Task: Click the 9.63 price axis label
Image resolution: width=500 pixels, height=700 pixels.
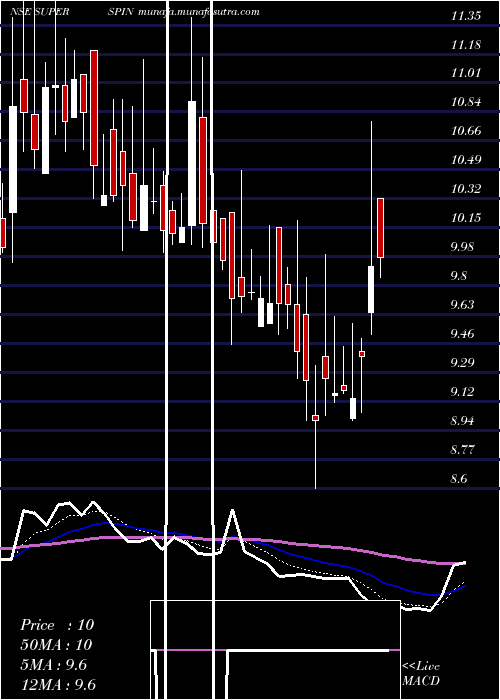Action: 463,304
